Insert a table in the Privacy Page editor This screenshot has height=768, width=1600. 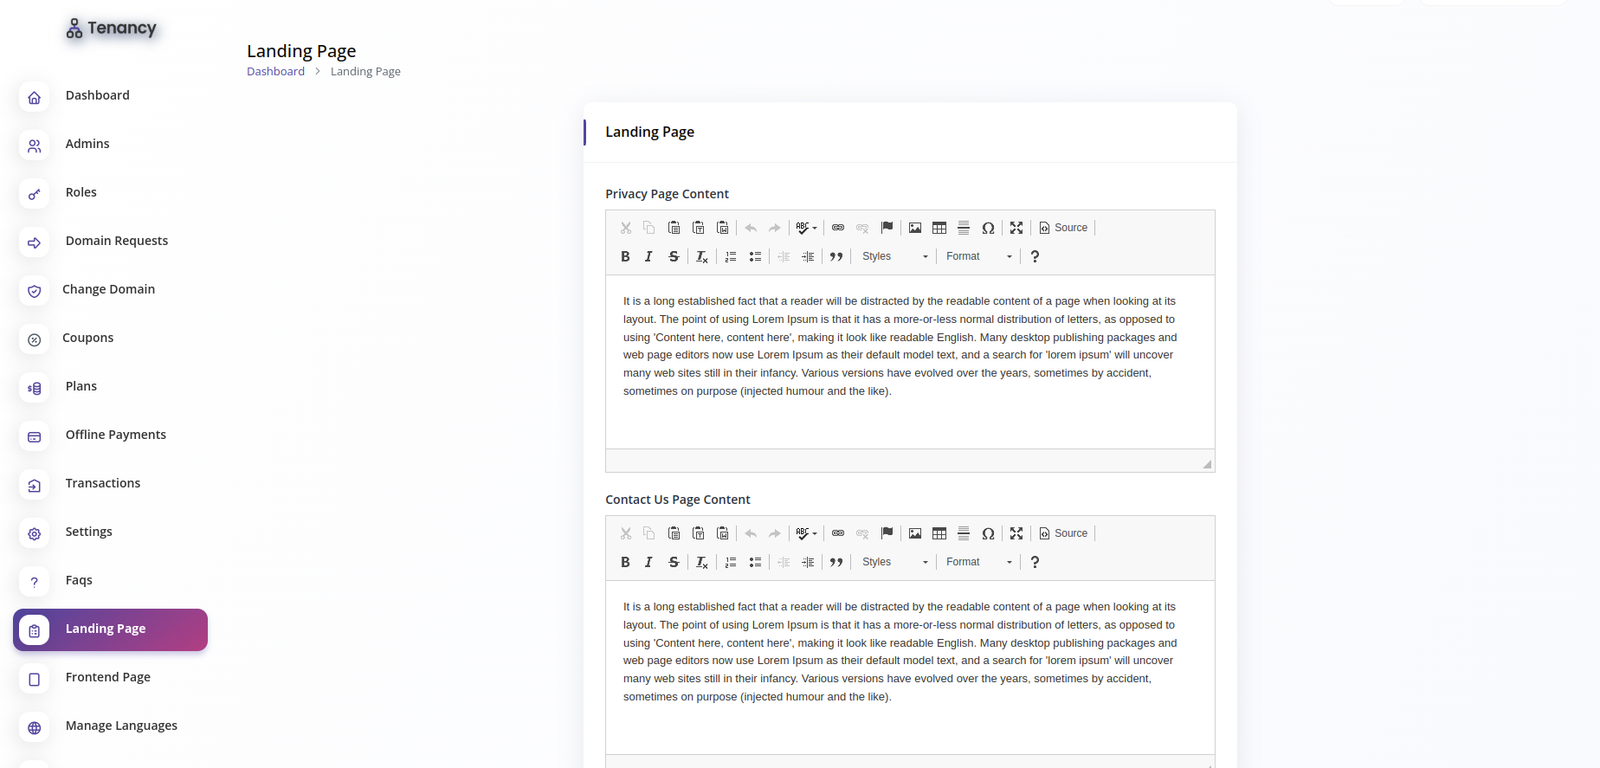point(939,227)
